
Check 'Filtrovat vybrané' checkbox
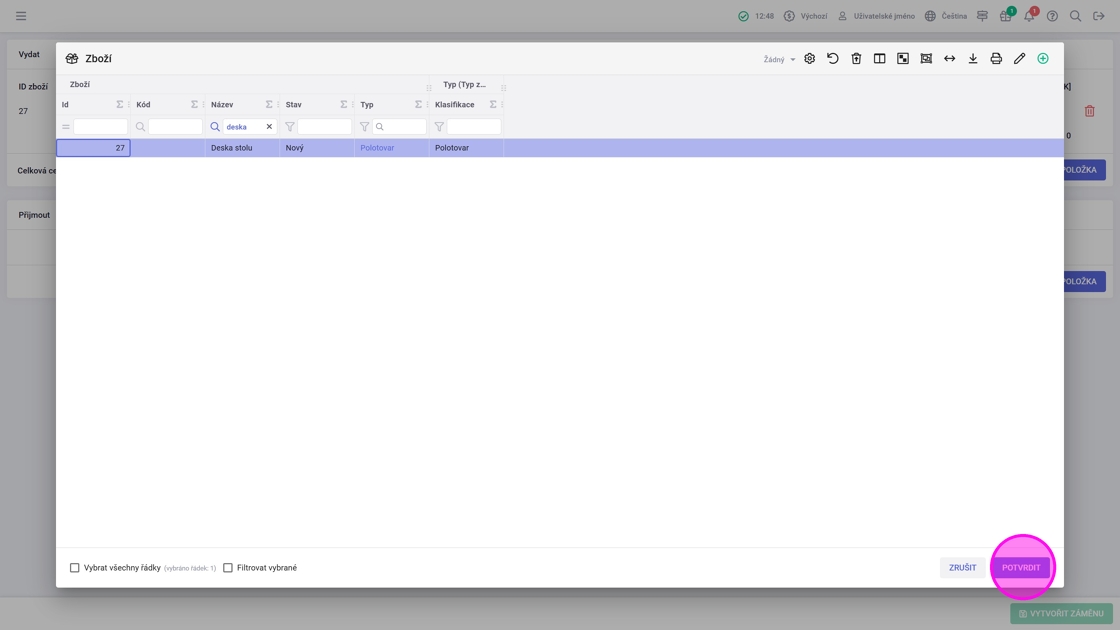[228, 568]
